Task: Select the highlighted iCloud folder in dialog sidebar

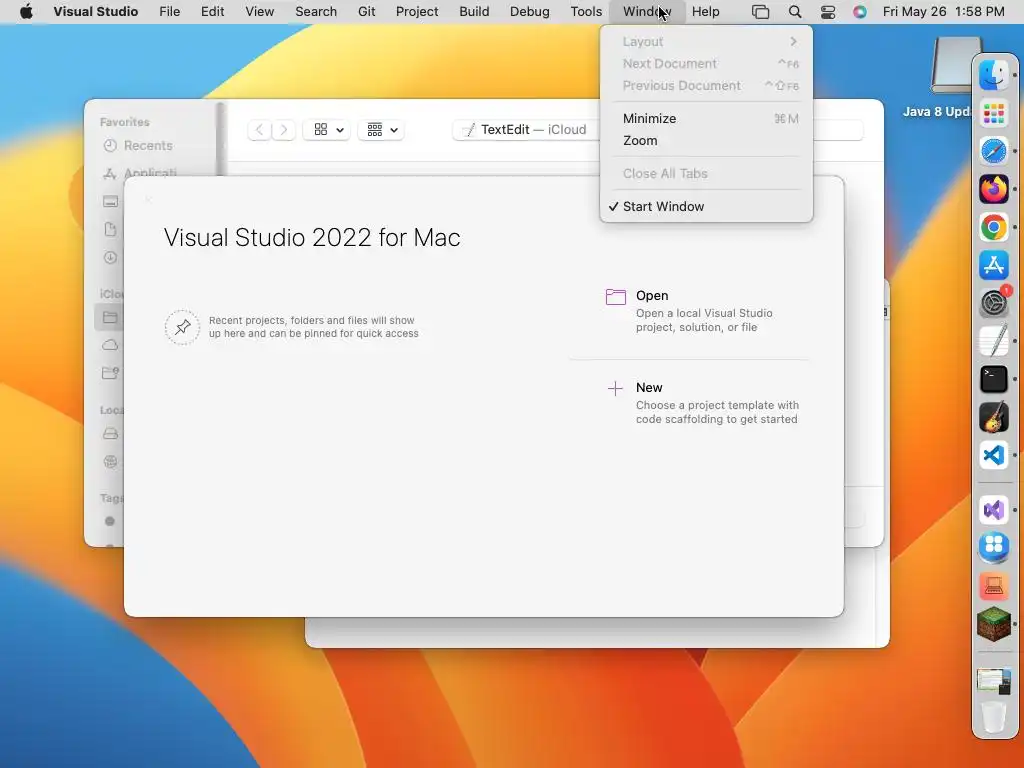Action: (110, 317)
